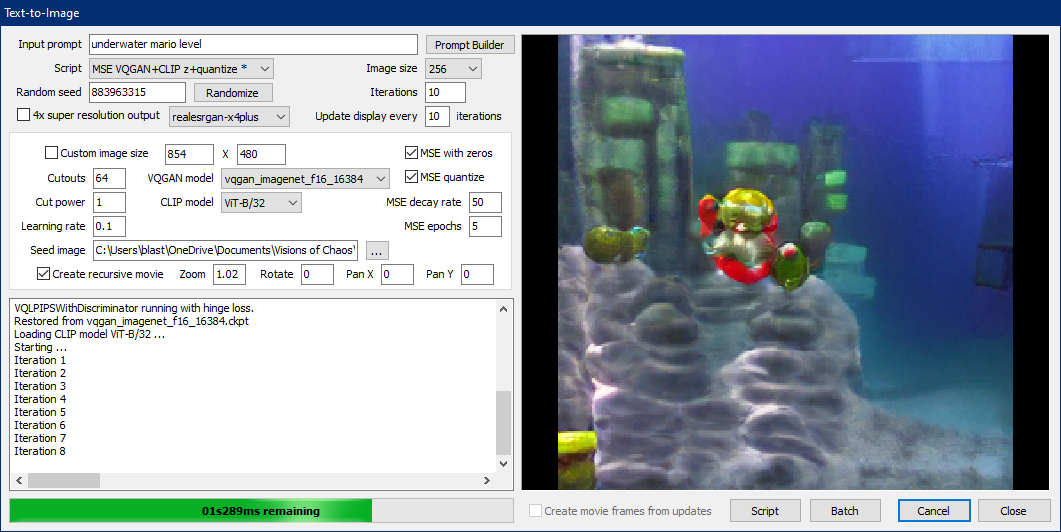Viewport: 1061px width, 532px height.
Task: Click the Batch button
Action: pyautogui.click(x=845, y=511)
